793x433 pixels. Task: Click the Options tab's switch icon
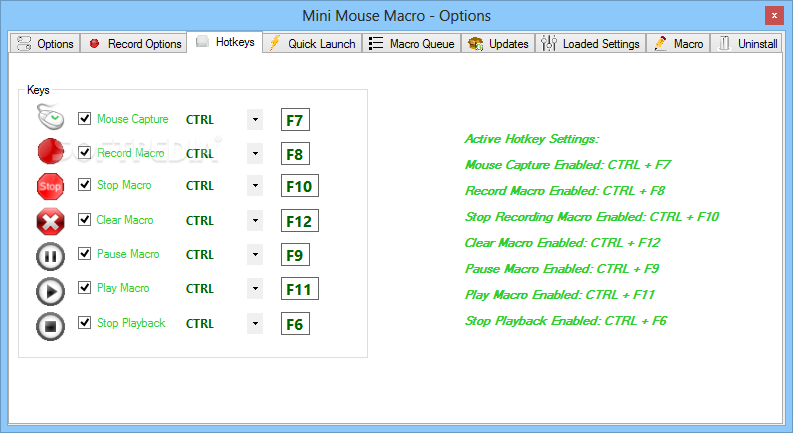point(24,44)
